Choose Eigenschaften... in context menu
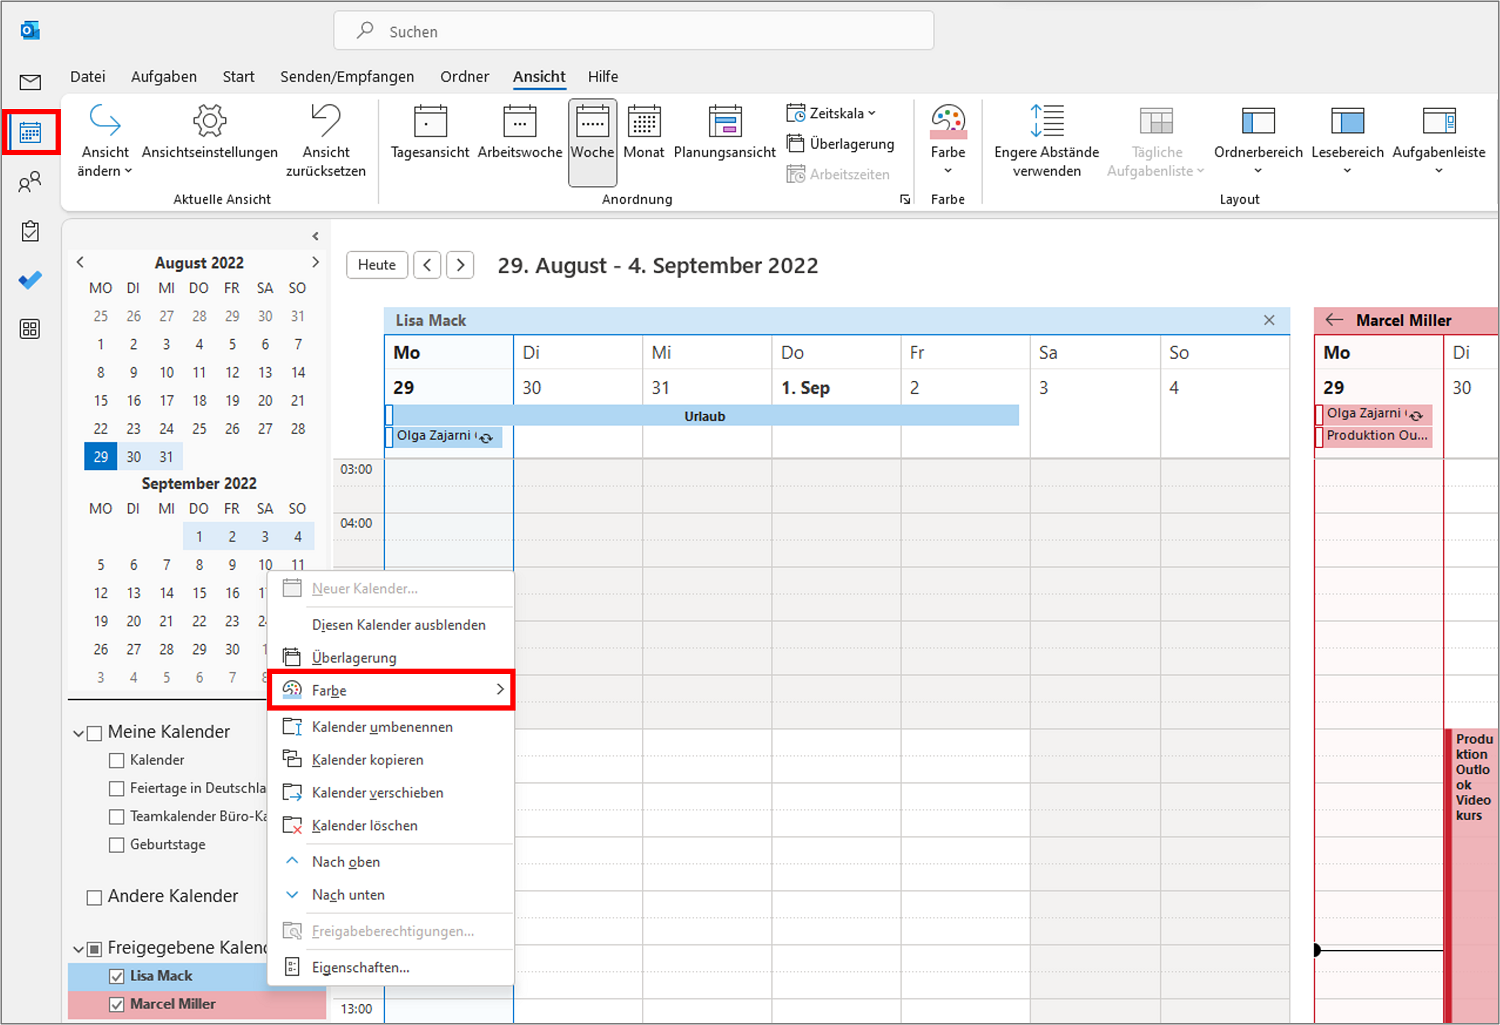 pos(391,968)
